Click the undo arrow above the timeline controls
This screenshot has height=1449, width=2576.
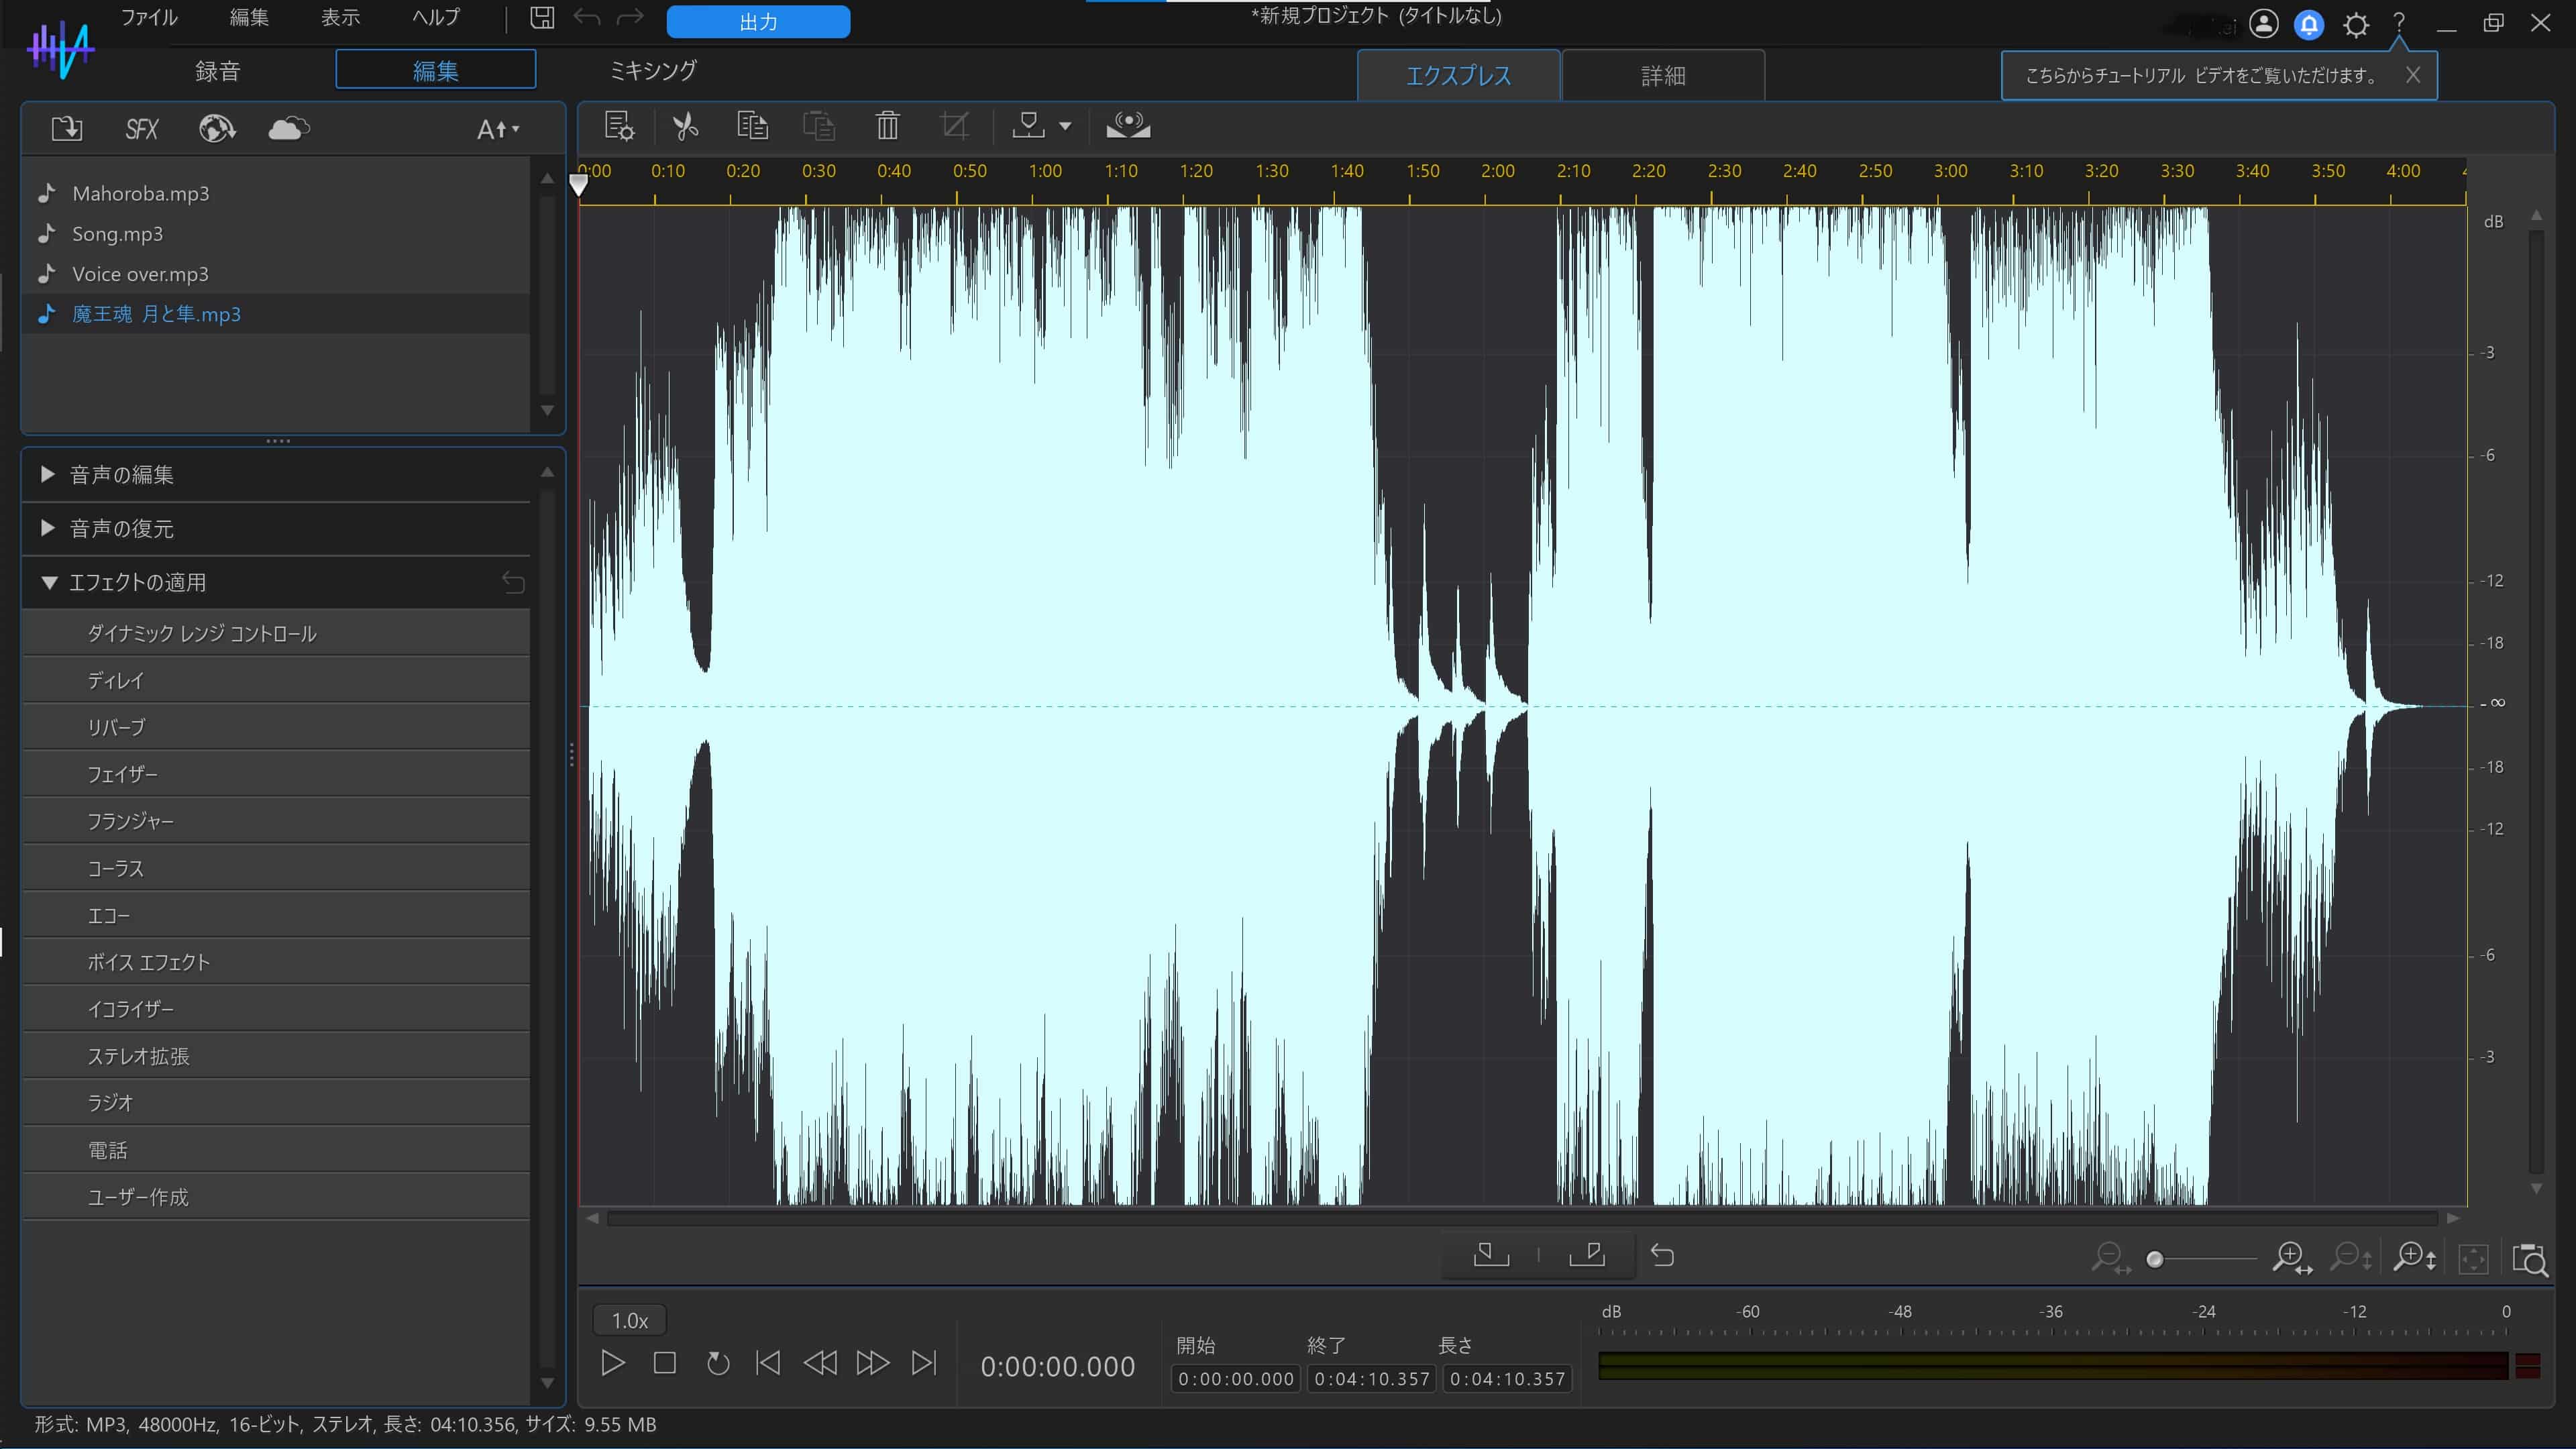pos(1663,1255)
